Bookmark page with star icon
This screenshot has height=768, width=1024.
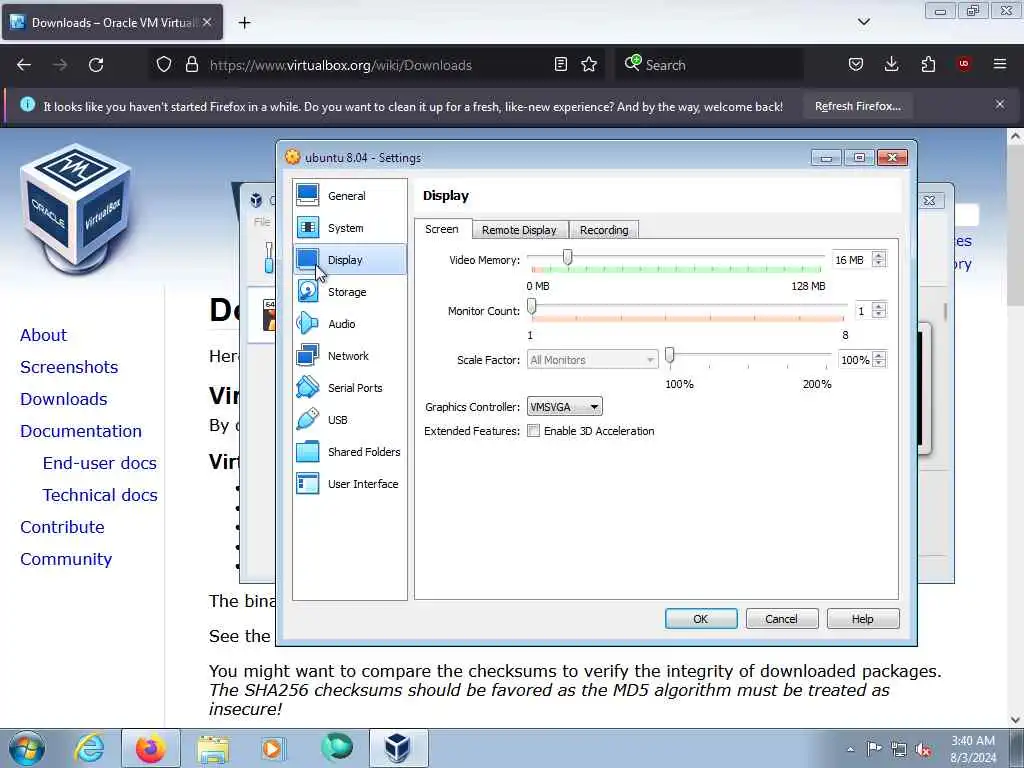pos(589,65)
